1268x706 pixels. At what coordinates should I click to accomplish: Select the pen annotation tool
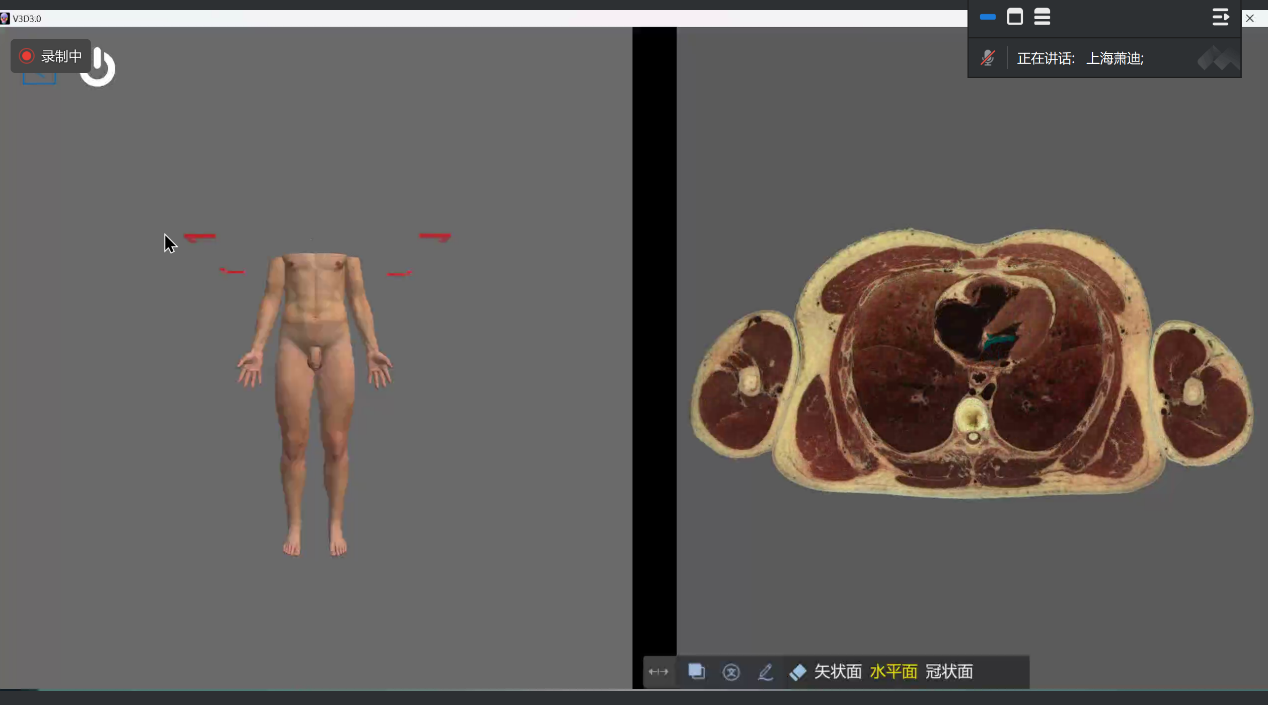pos(765,672)
